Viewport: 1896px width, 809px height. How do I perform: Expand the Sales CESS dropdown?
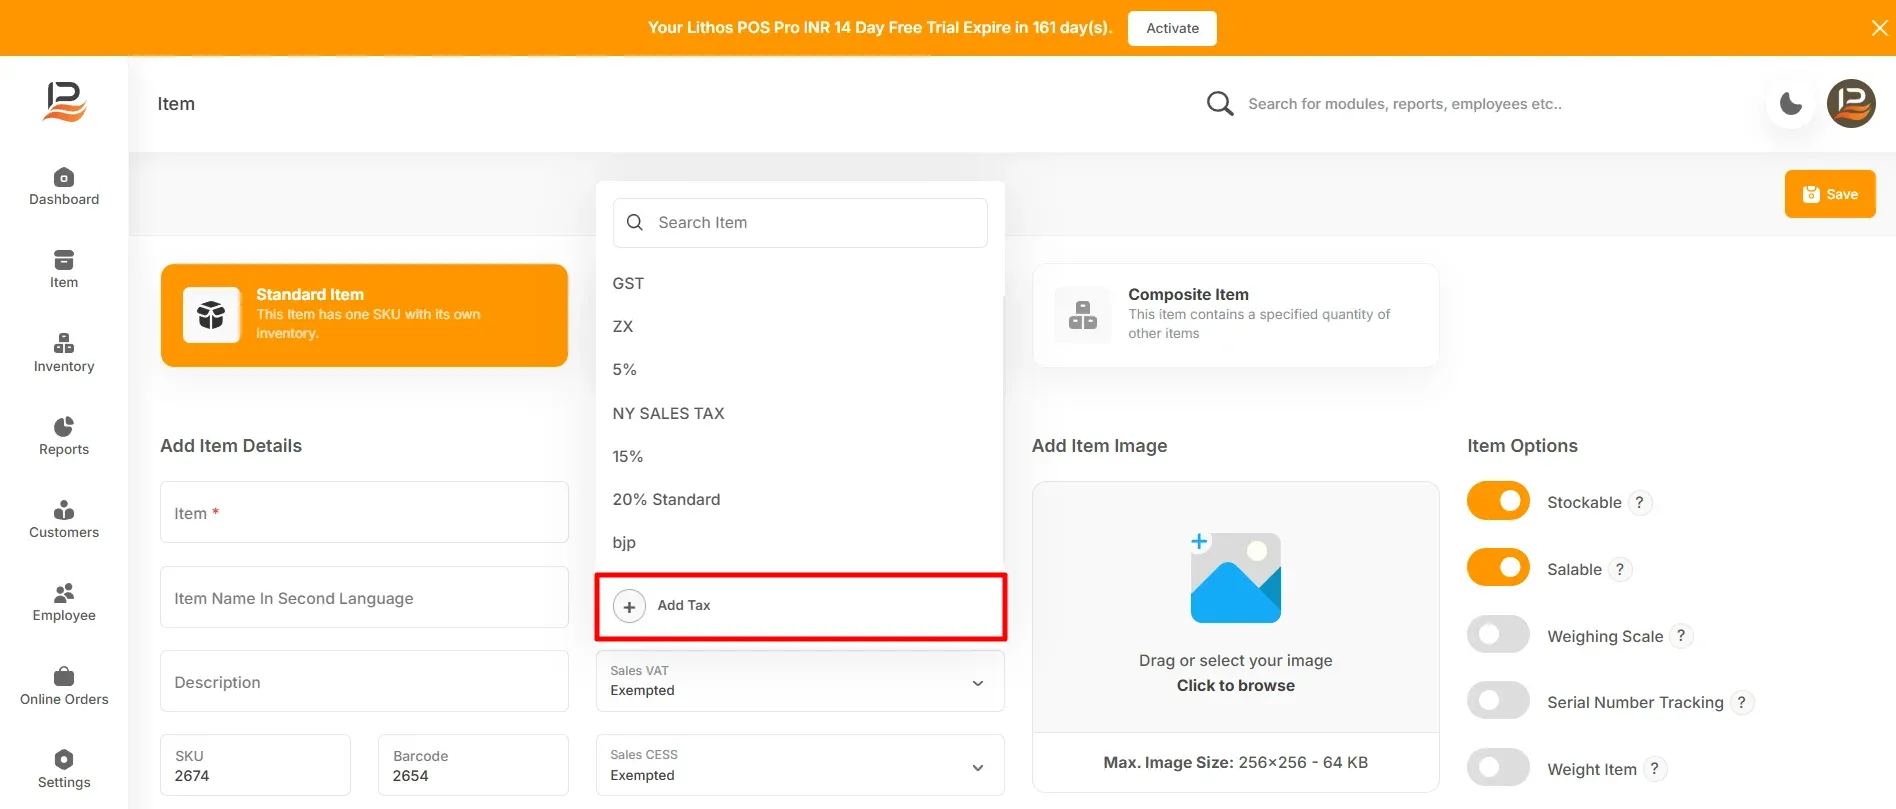click(x=800, y=765)
